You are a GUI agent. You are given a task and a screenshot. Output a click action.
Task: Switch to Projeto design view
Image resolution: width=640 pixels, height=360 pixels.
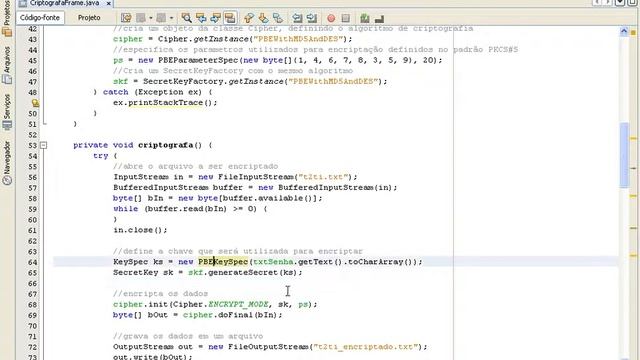[89, 18]
